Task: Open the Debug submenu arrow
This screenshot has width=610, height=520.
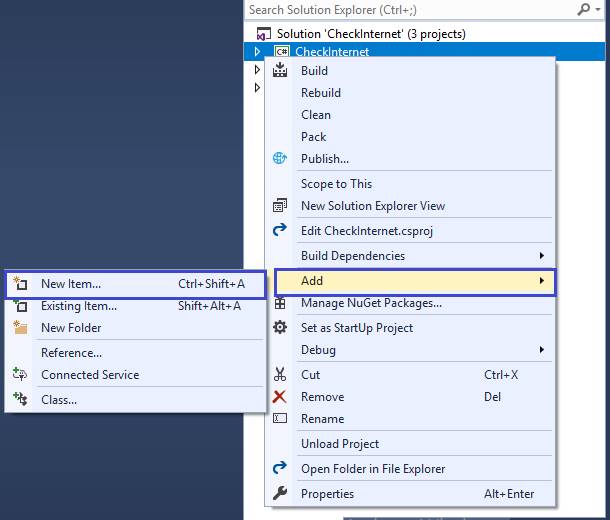Action: click(x=541, y=349)
